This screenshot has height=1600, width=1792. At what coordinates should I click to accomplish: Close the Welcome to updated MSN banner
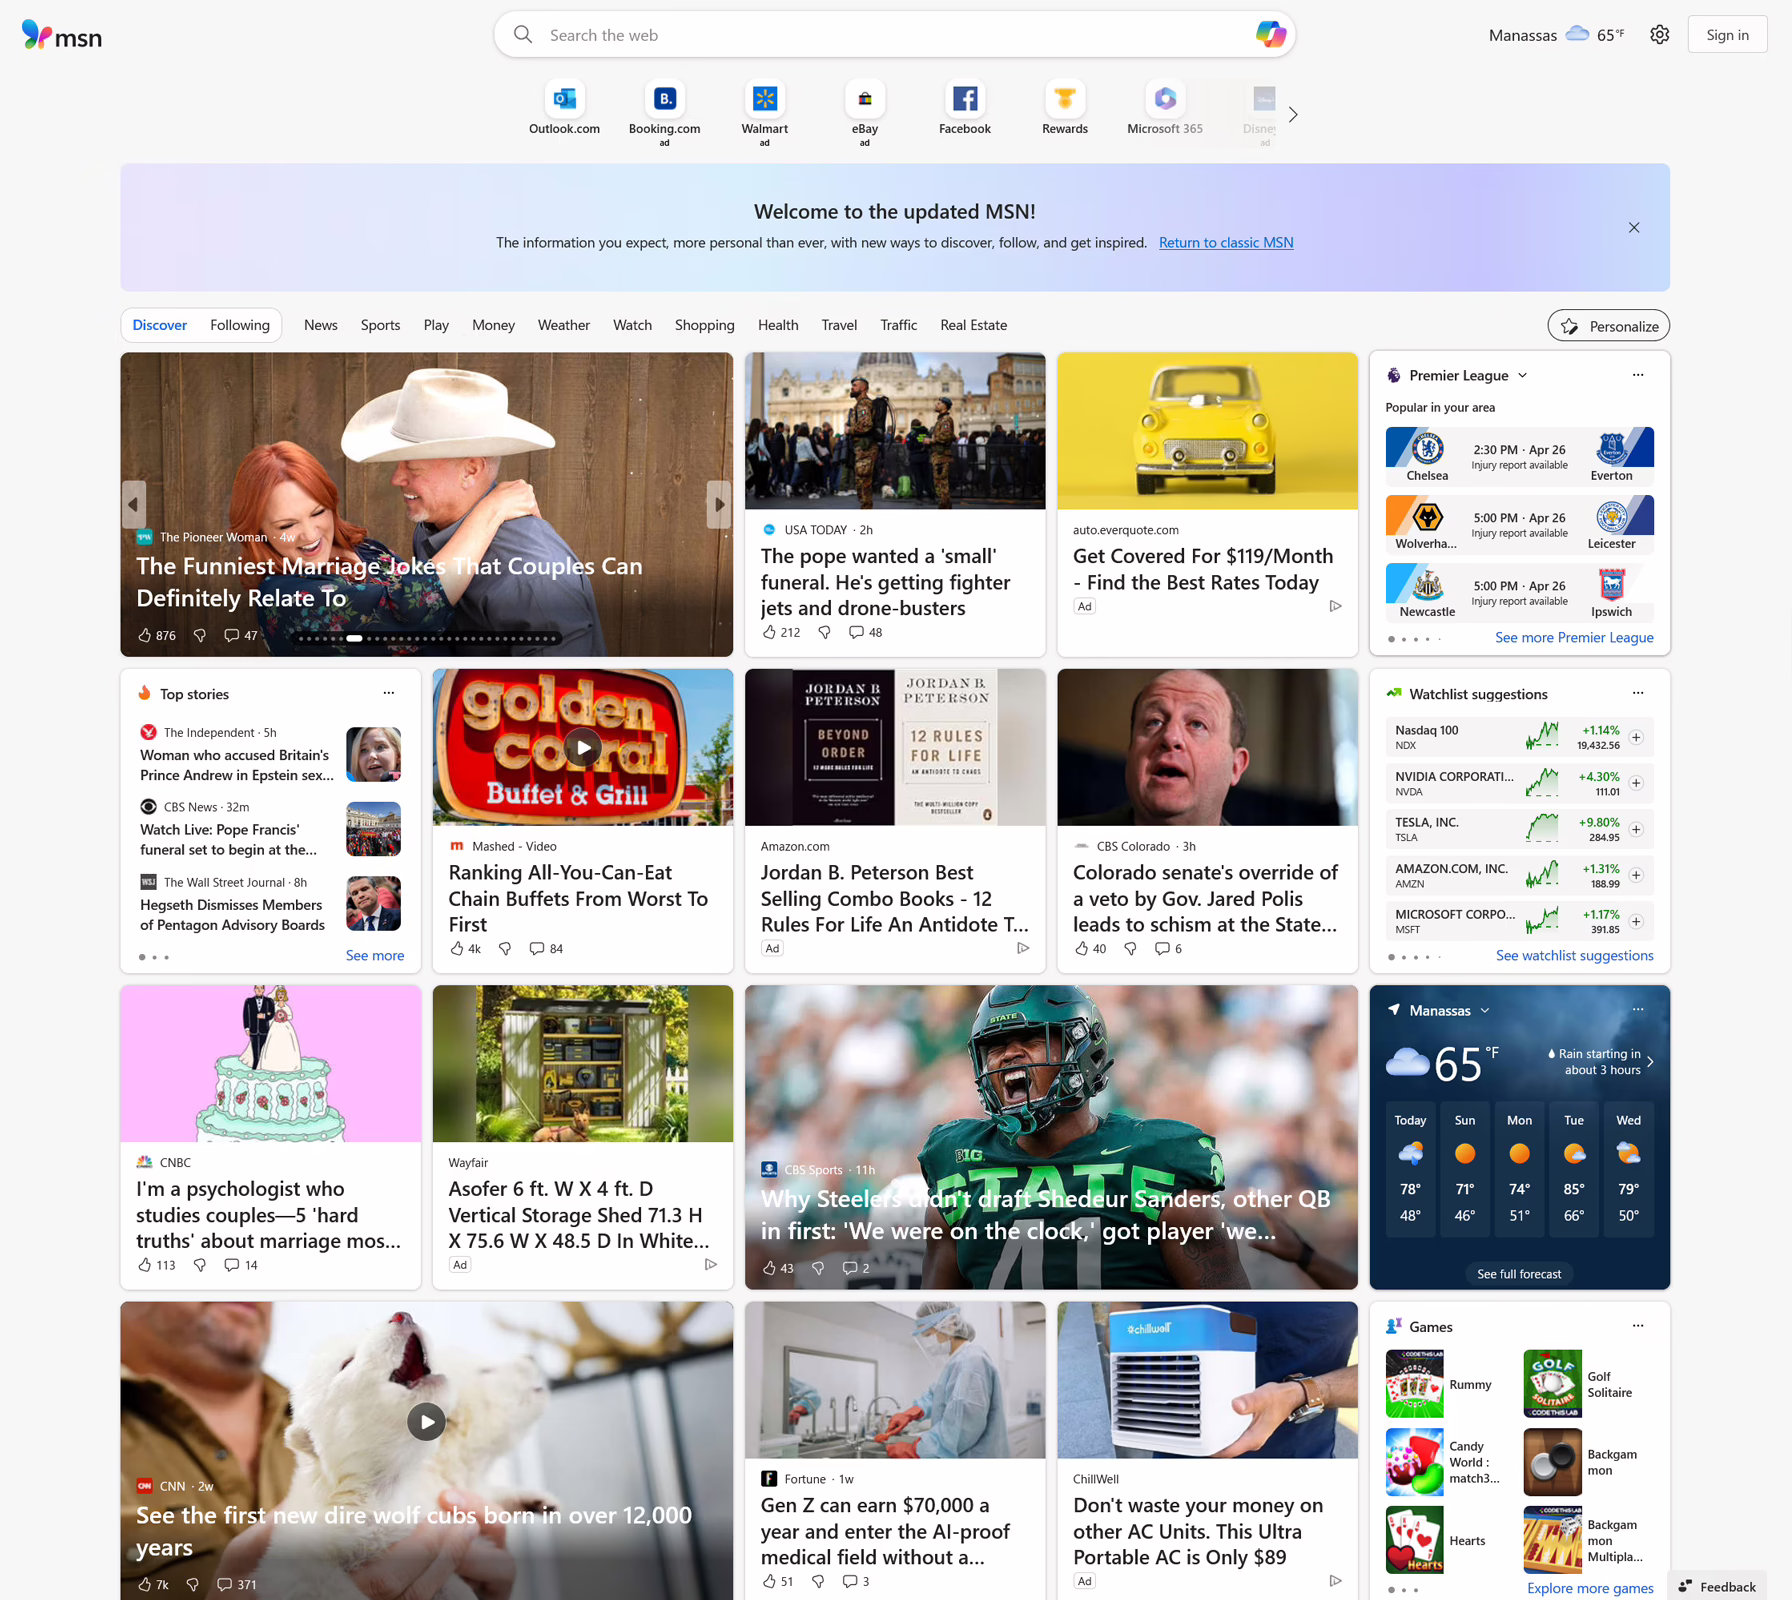click(x=1634, y=228)
